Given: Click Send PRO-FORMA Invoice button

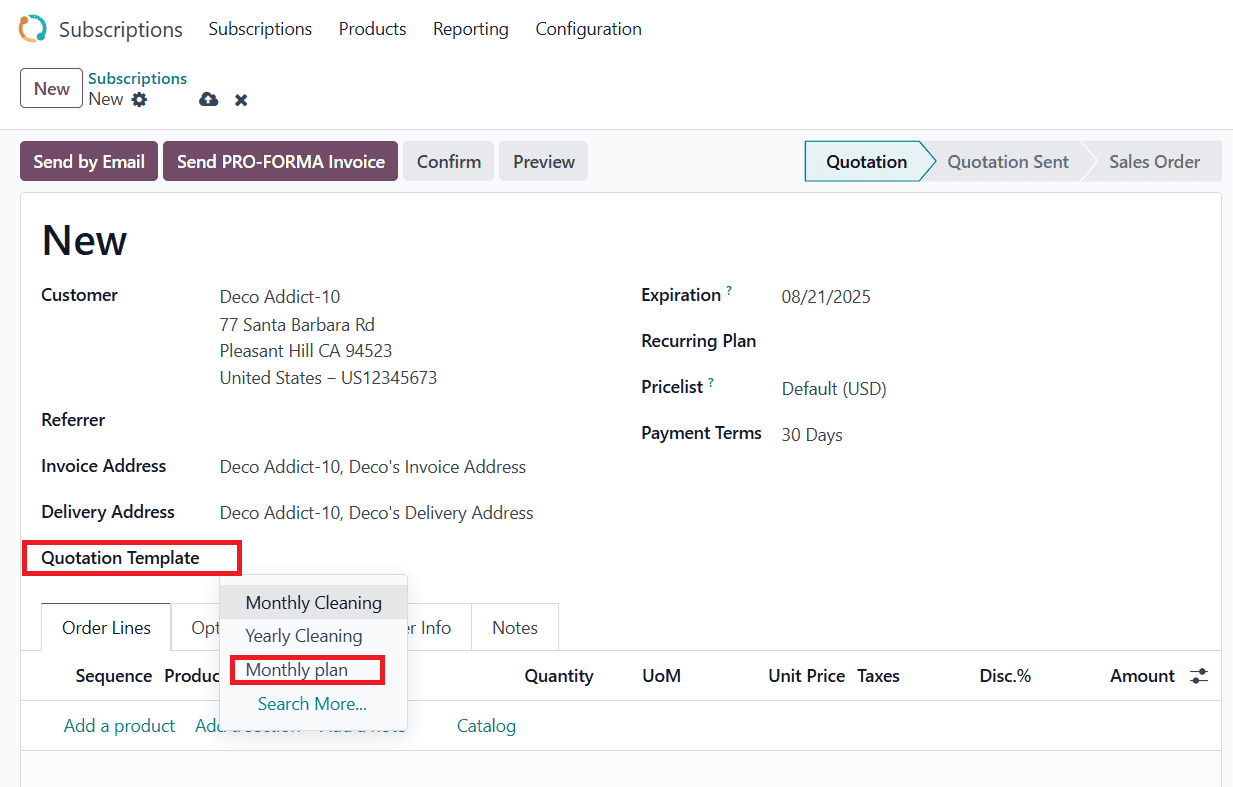Looking at the screenshot, I should (281, 161).
